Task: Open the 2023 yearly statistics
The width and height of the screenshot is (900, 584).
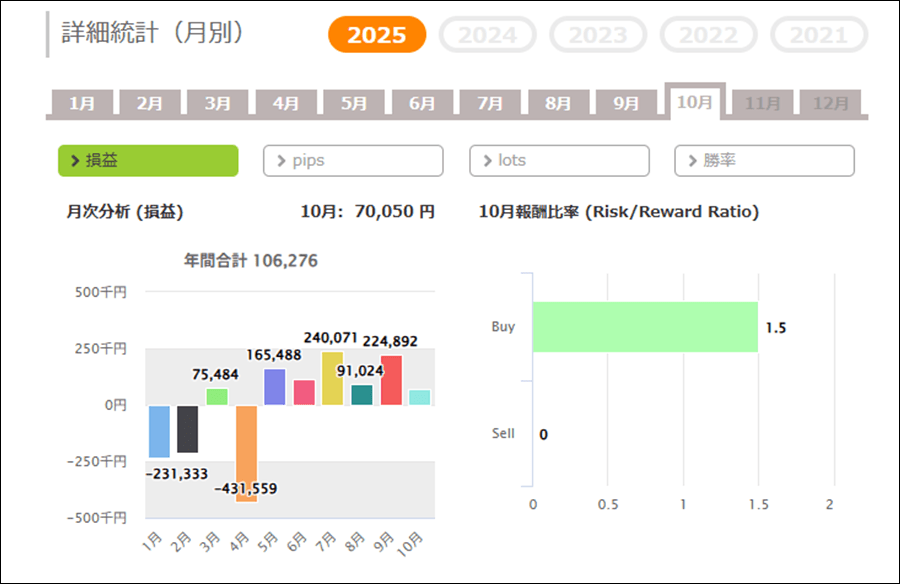Action: 598,36
